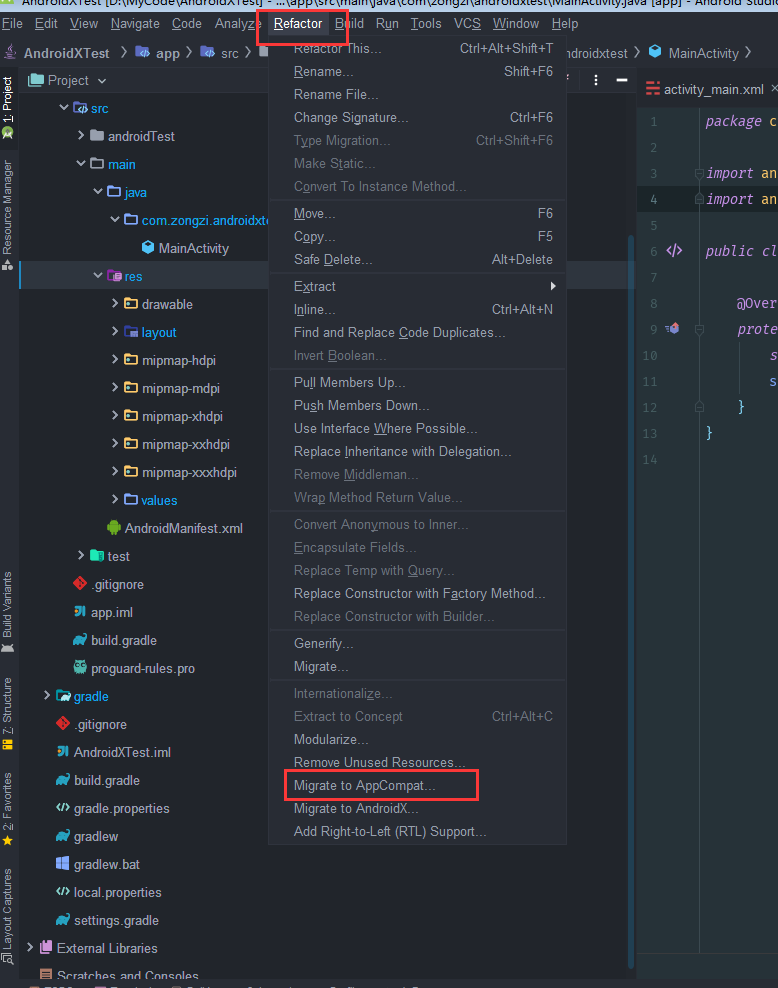The image size is (778, 988).
Task: Toggle code fold on line 3 imports
Action: click(699, 173)
